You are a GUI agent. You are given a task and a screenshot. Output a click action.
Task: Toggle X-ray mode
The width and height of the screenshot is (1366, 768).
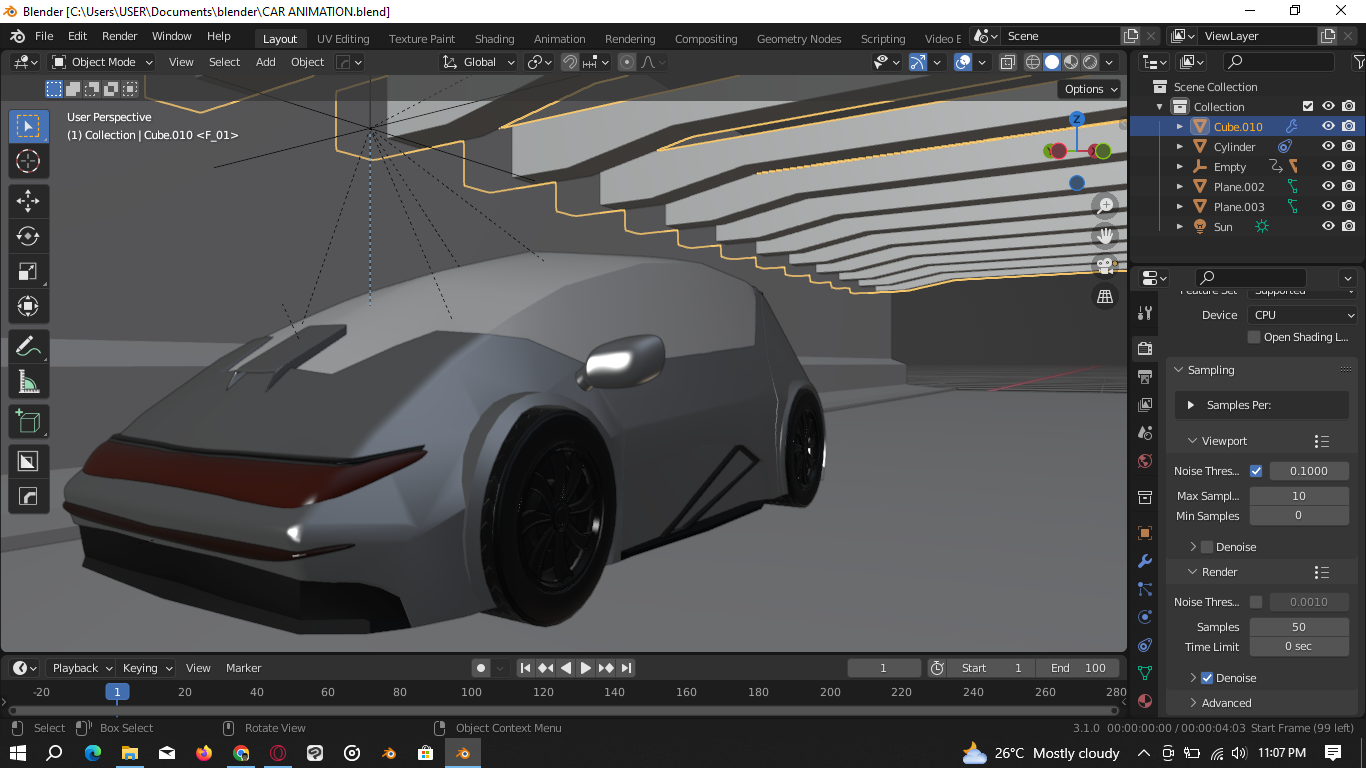(1007, 62)
